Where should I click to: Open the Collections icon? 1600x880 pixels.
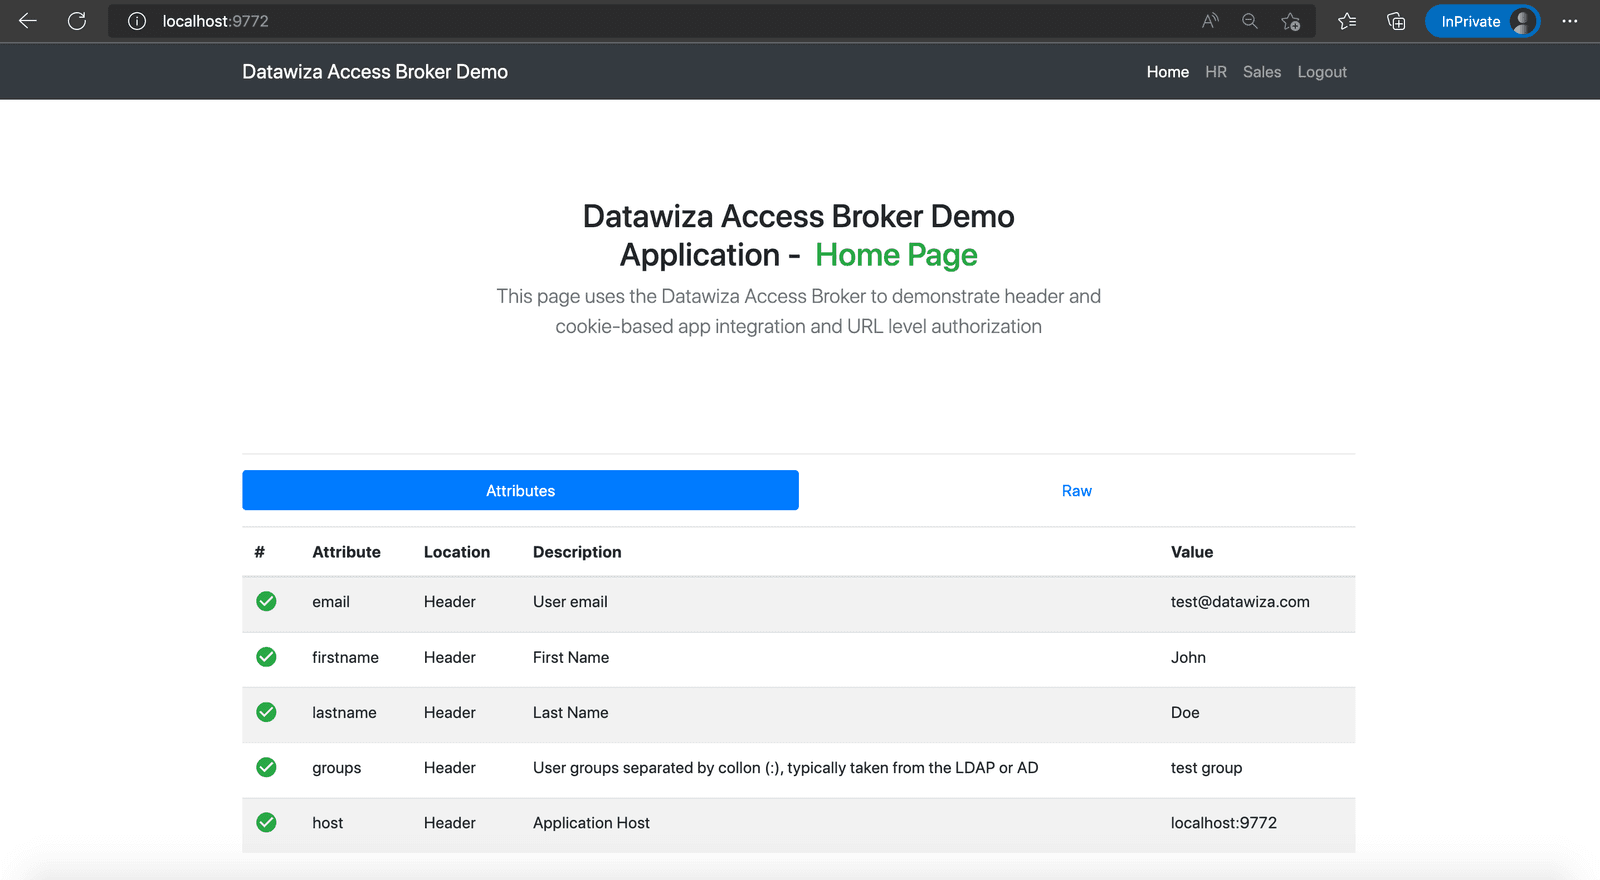pos(1396,21)
